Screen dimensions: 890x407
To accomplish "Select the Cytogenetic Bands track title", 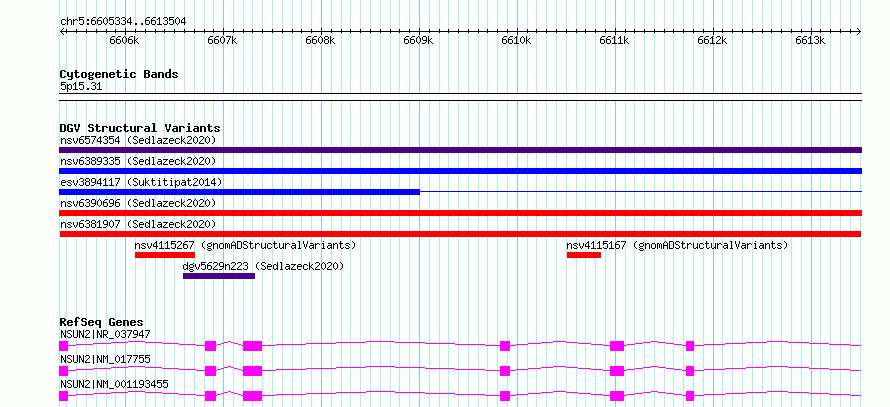I will point(119,74).
